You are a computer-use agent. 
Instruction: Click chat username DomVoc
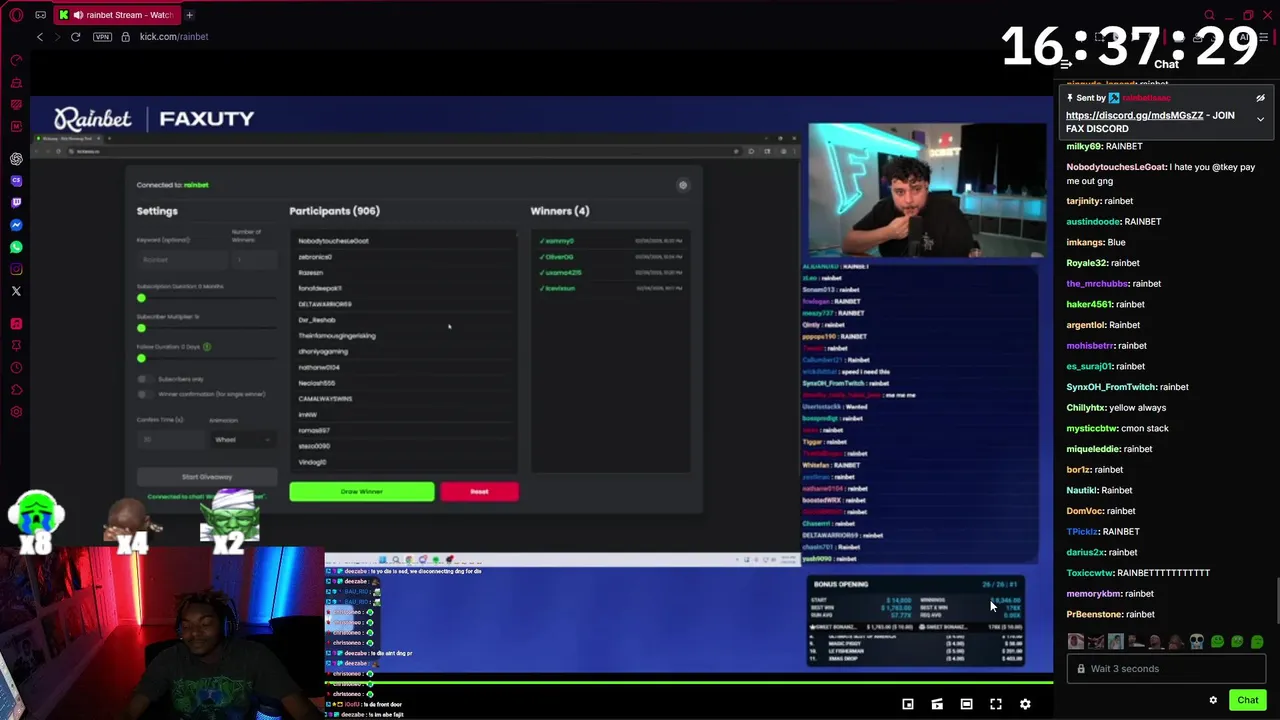pyautogui.click(x=1085, y=511)
